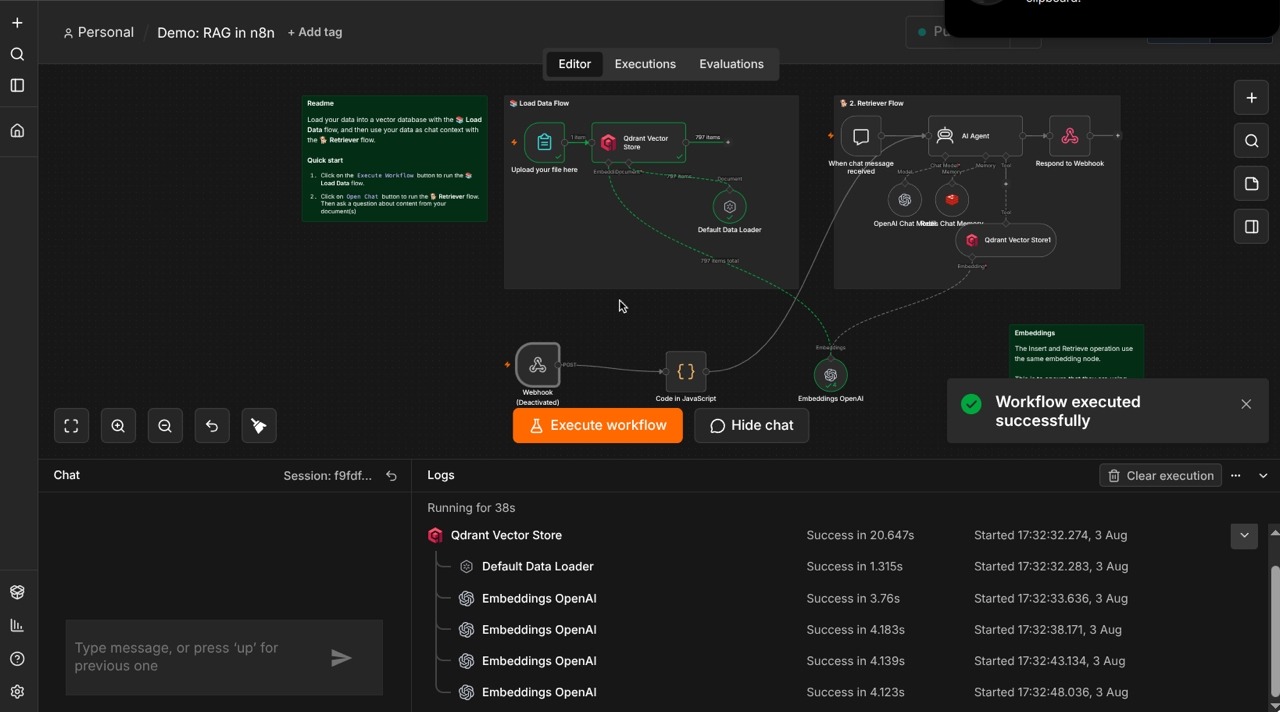Open search from the left sidebar
The width and height of the screenshot is (1280, 712).
click(x=17, y=54)
